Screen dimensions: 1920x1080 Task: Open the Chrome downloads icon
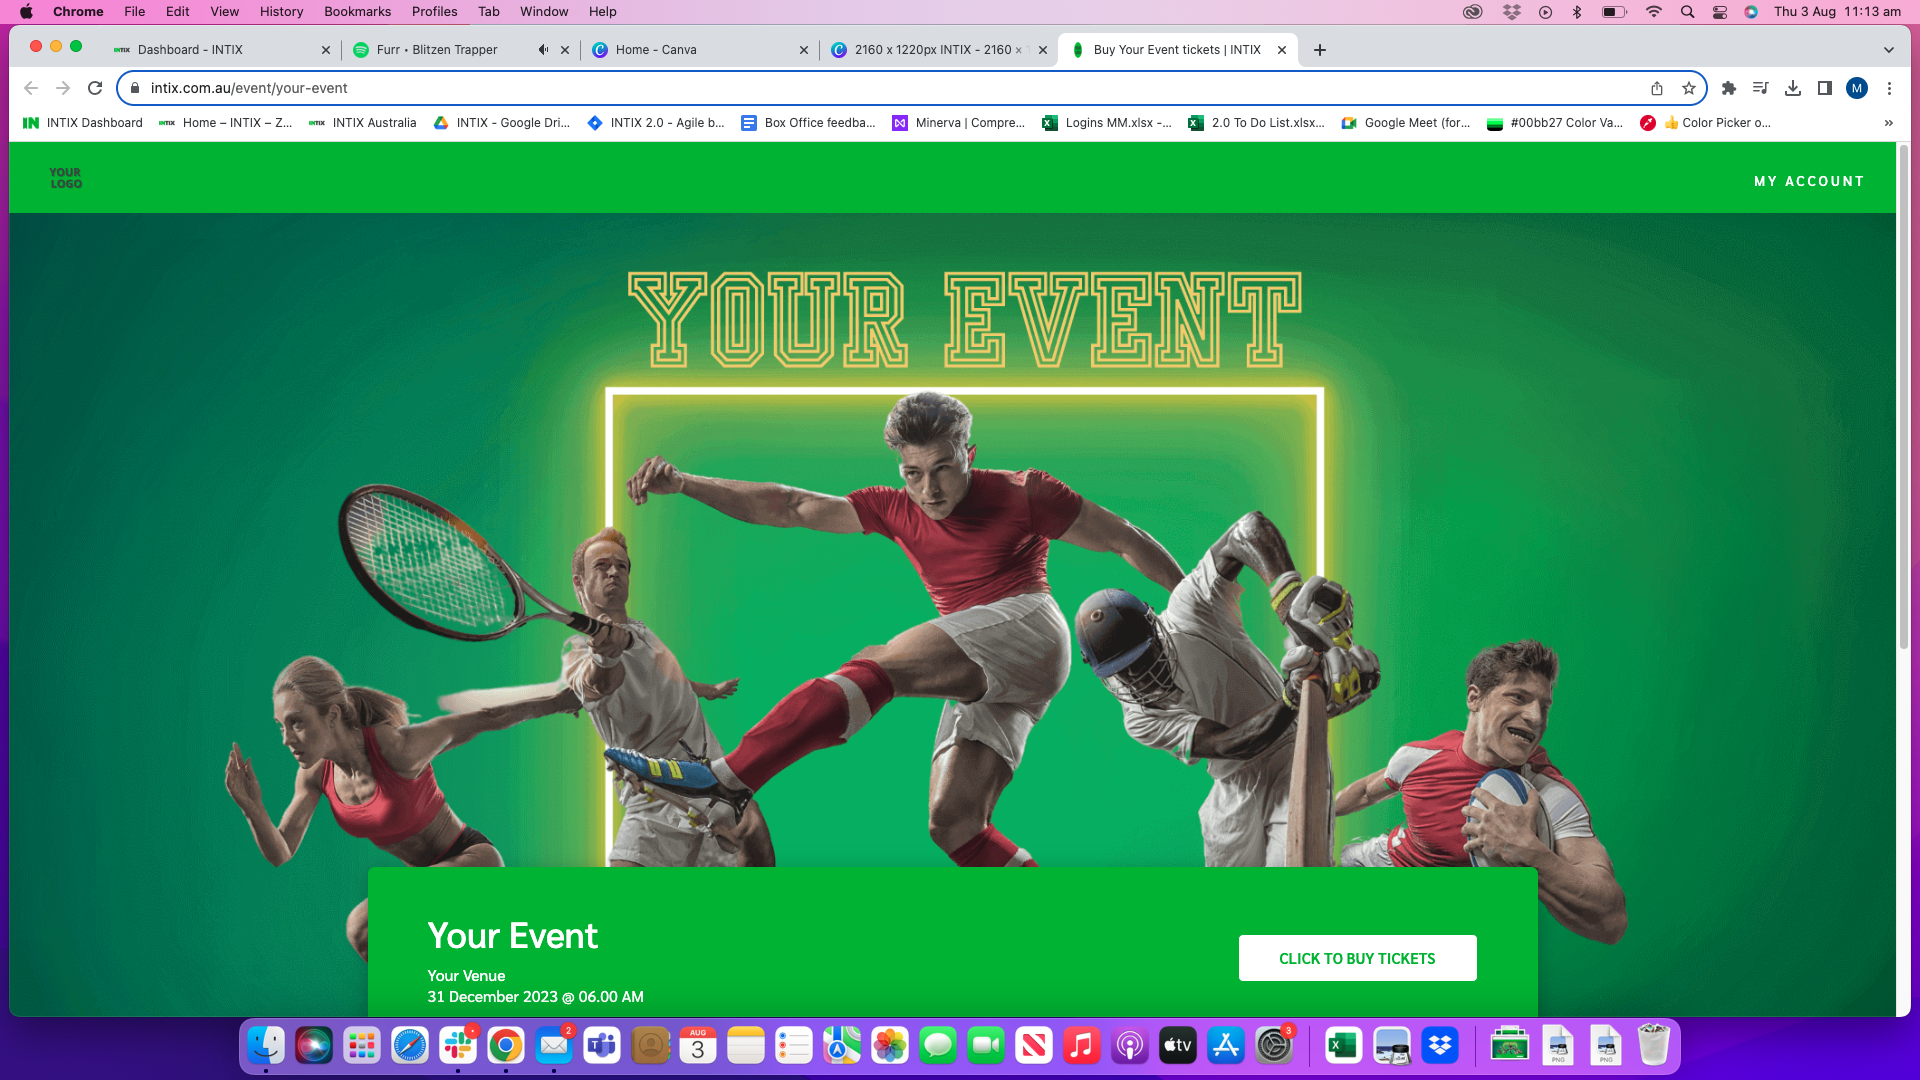coord(1793,88)
